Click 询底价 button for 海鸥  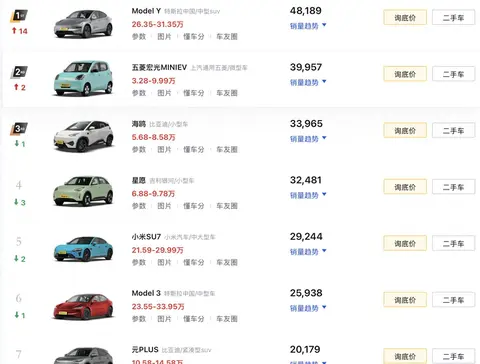point(405,130)
